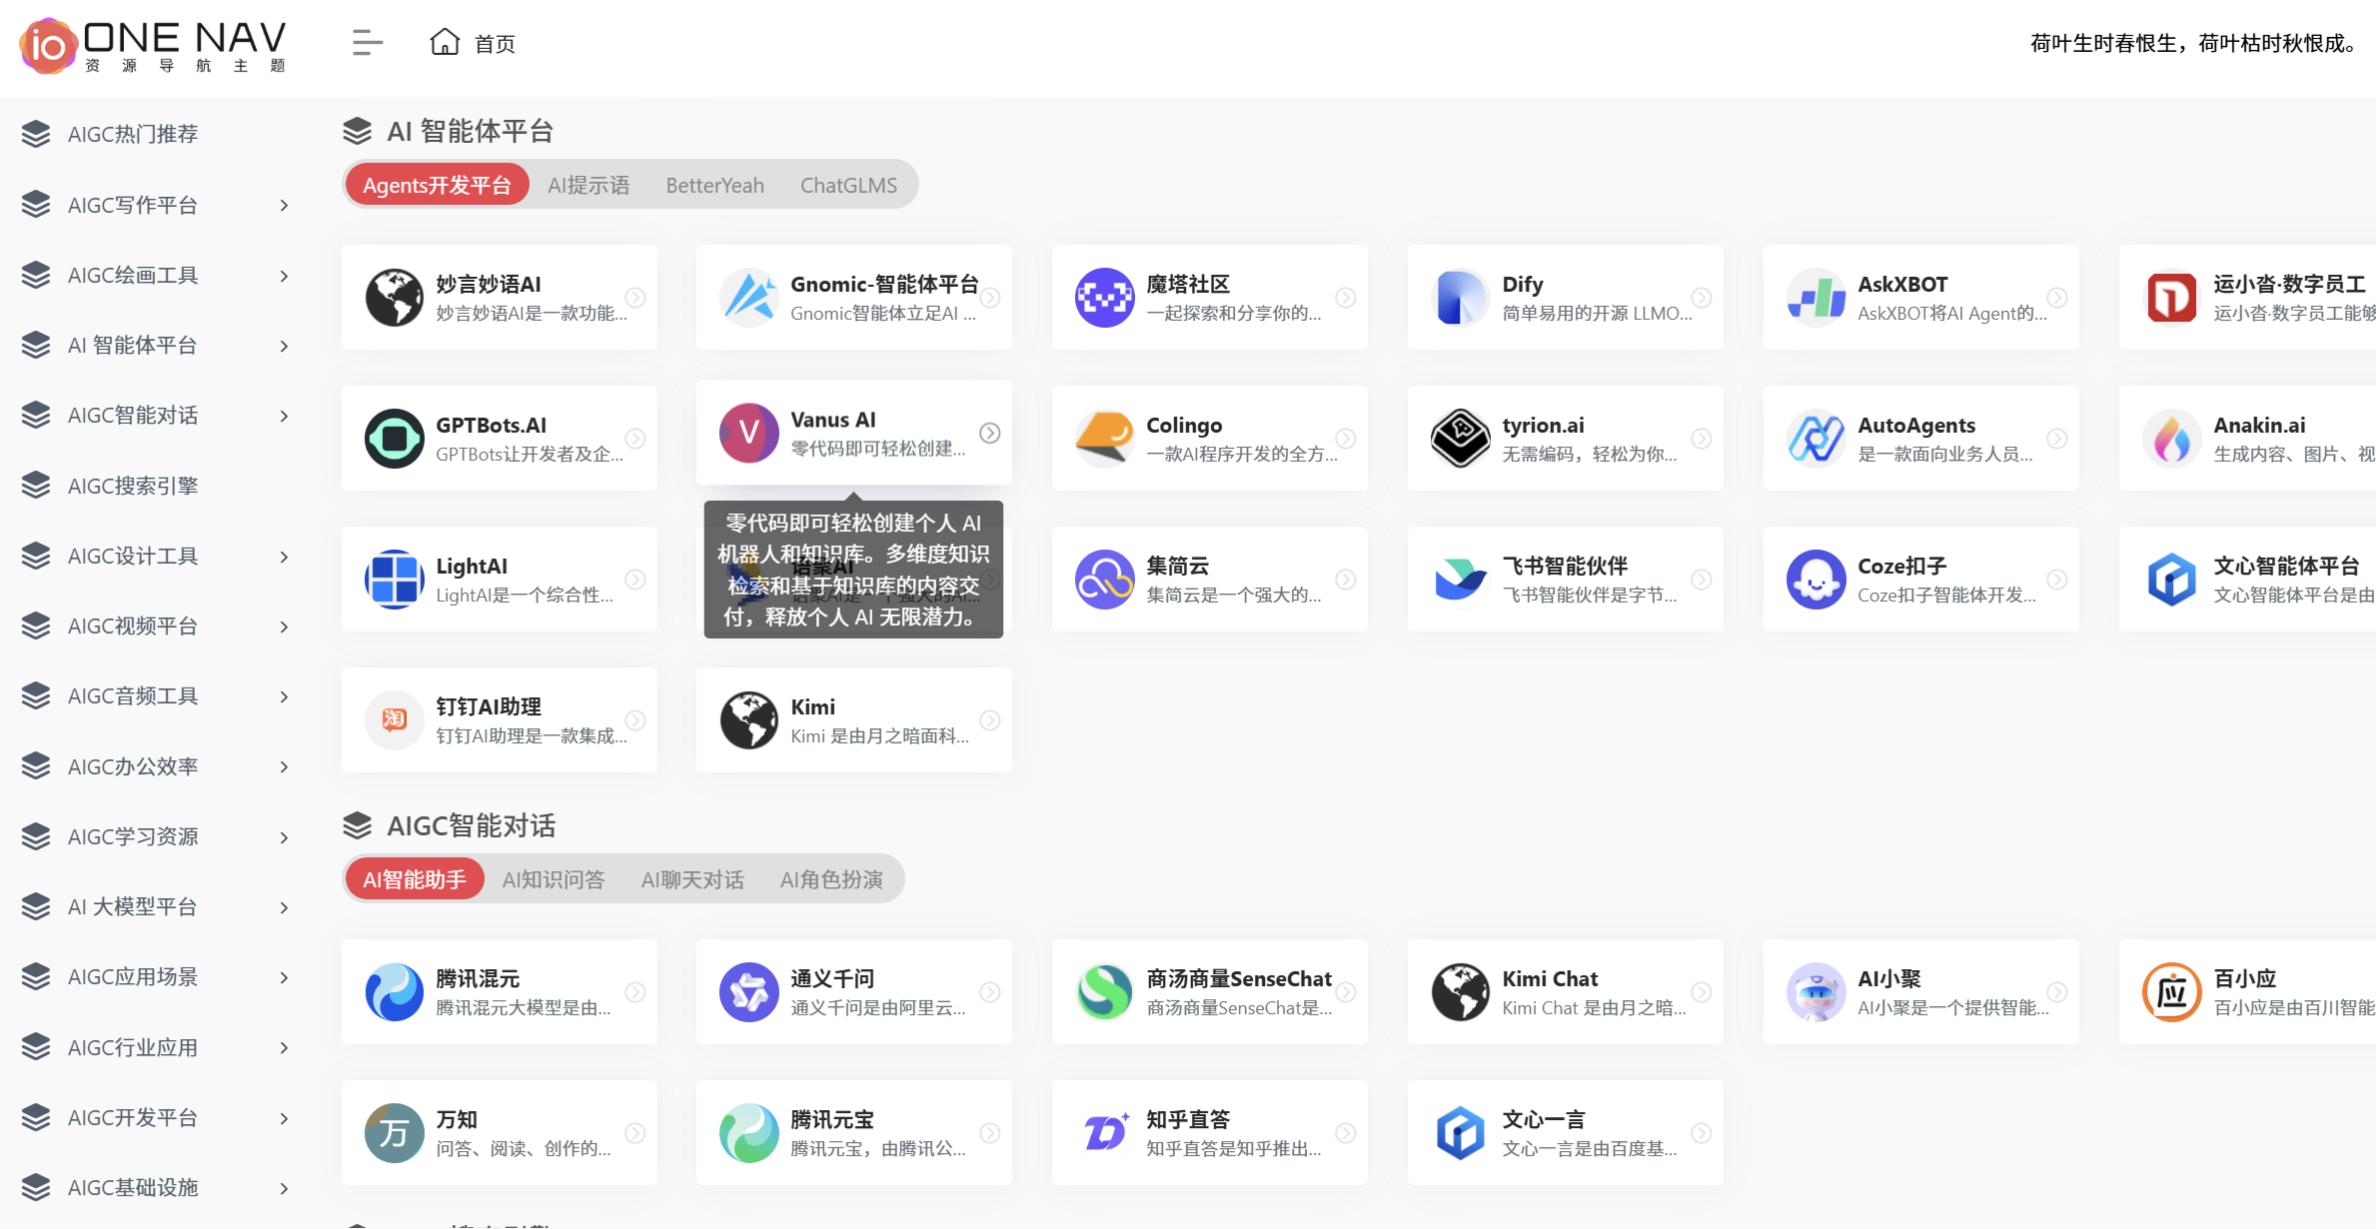Select the AI智能助手 tab
The height and width of the screenshot is (1229, 2376).
pos(415,879)
